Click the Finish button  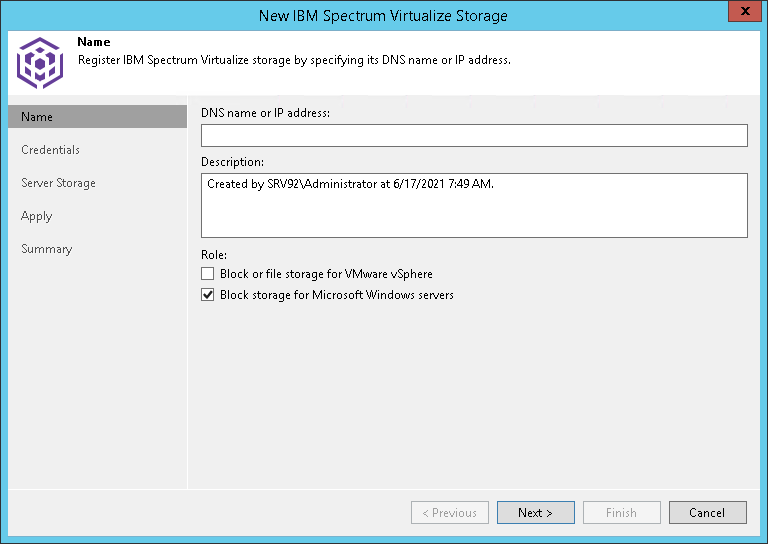click(622, 512)
